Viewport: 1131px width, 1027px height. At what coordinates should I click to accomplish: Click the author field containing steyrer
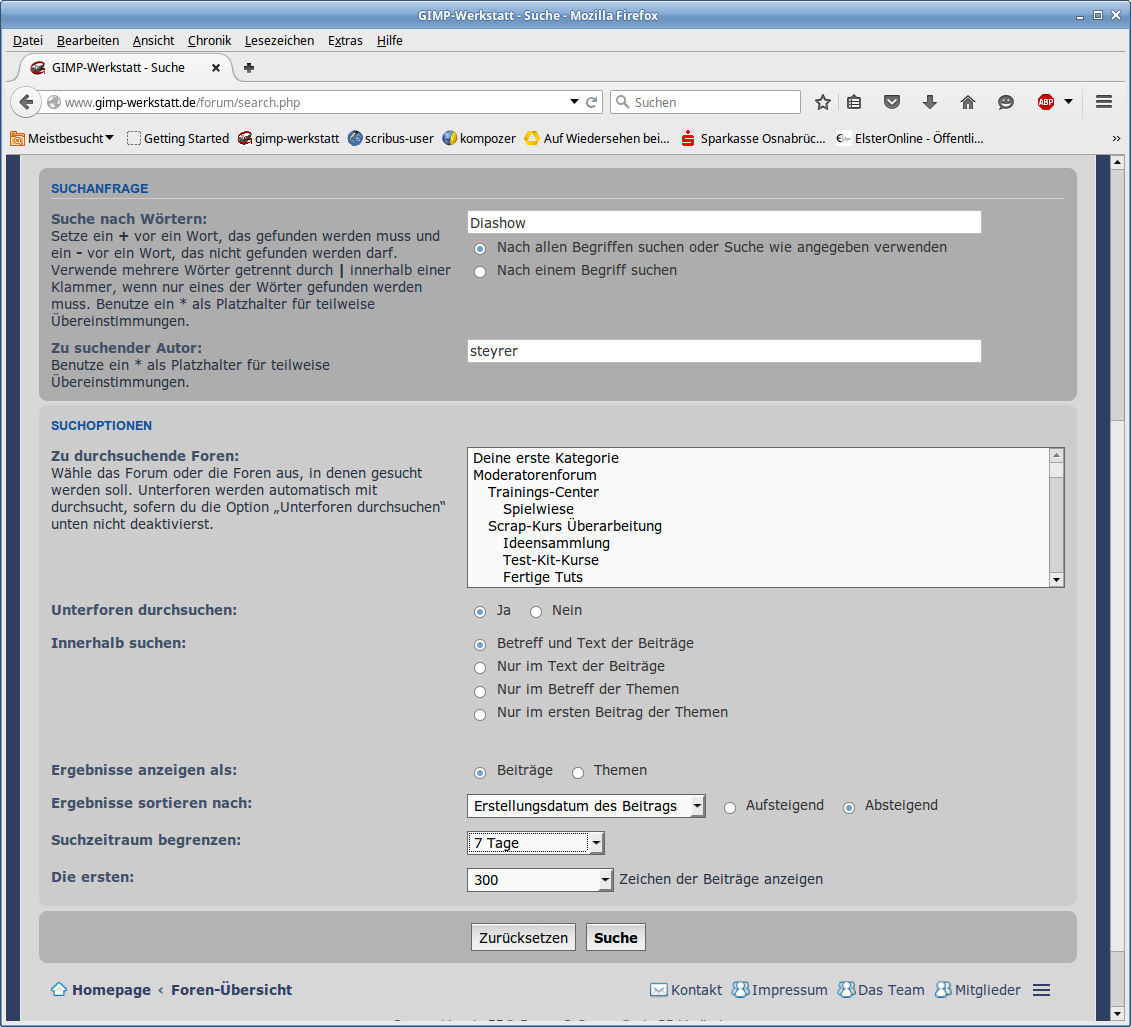pyautogui.click(x=724, y=351)
